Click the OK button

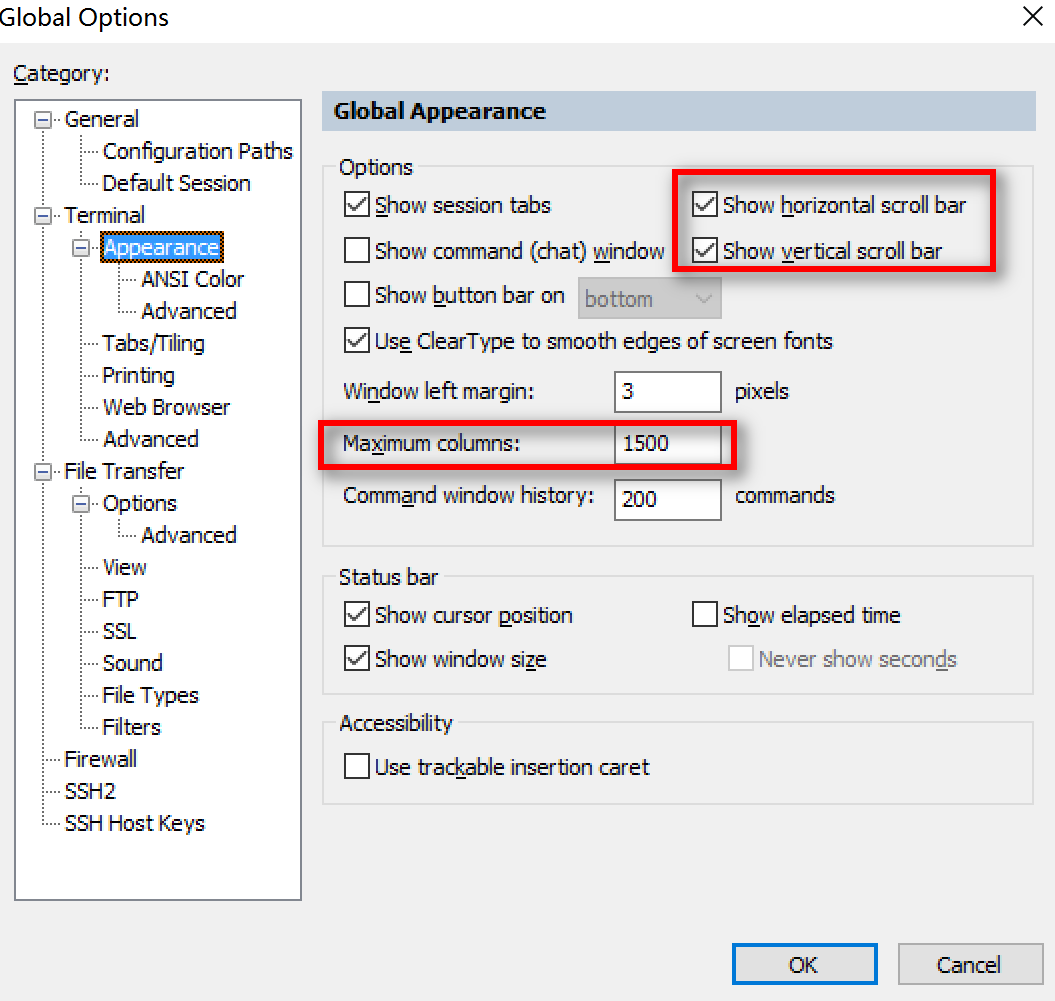[804, 965]
